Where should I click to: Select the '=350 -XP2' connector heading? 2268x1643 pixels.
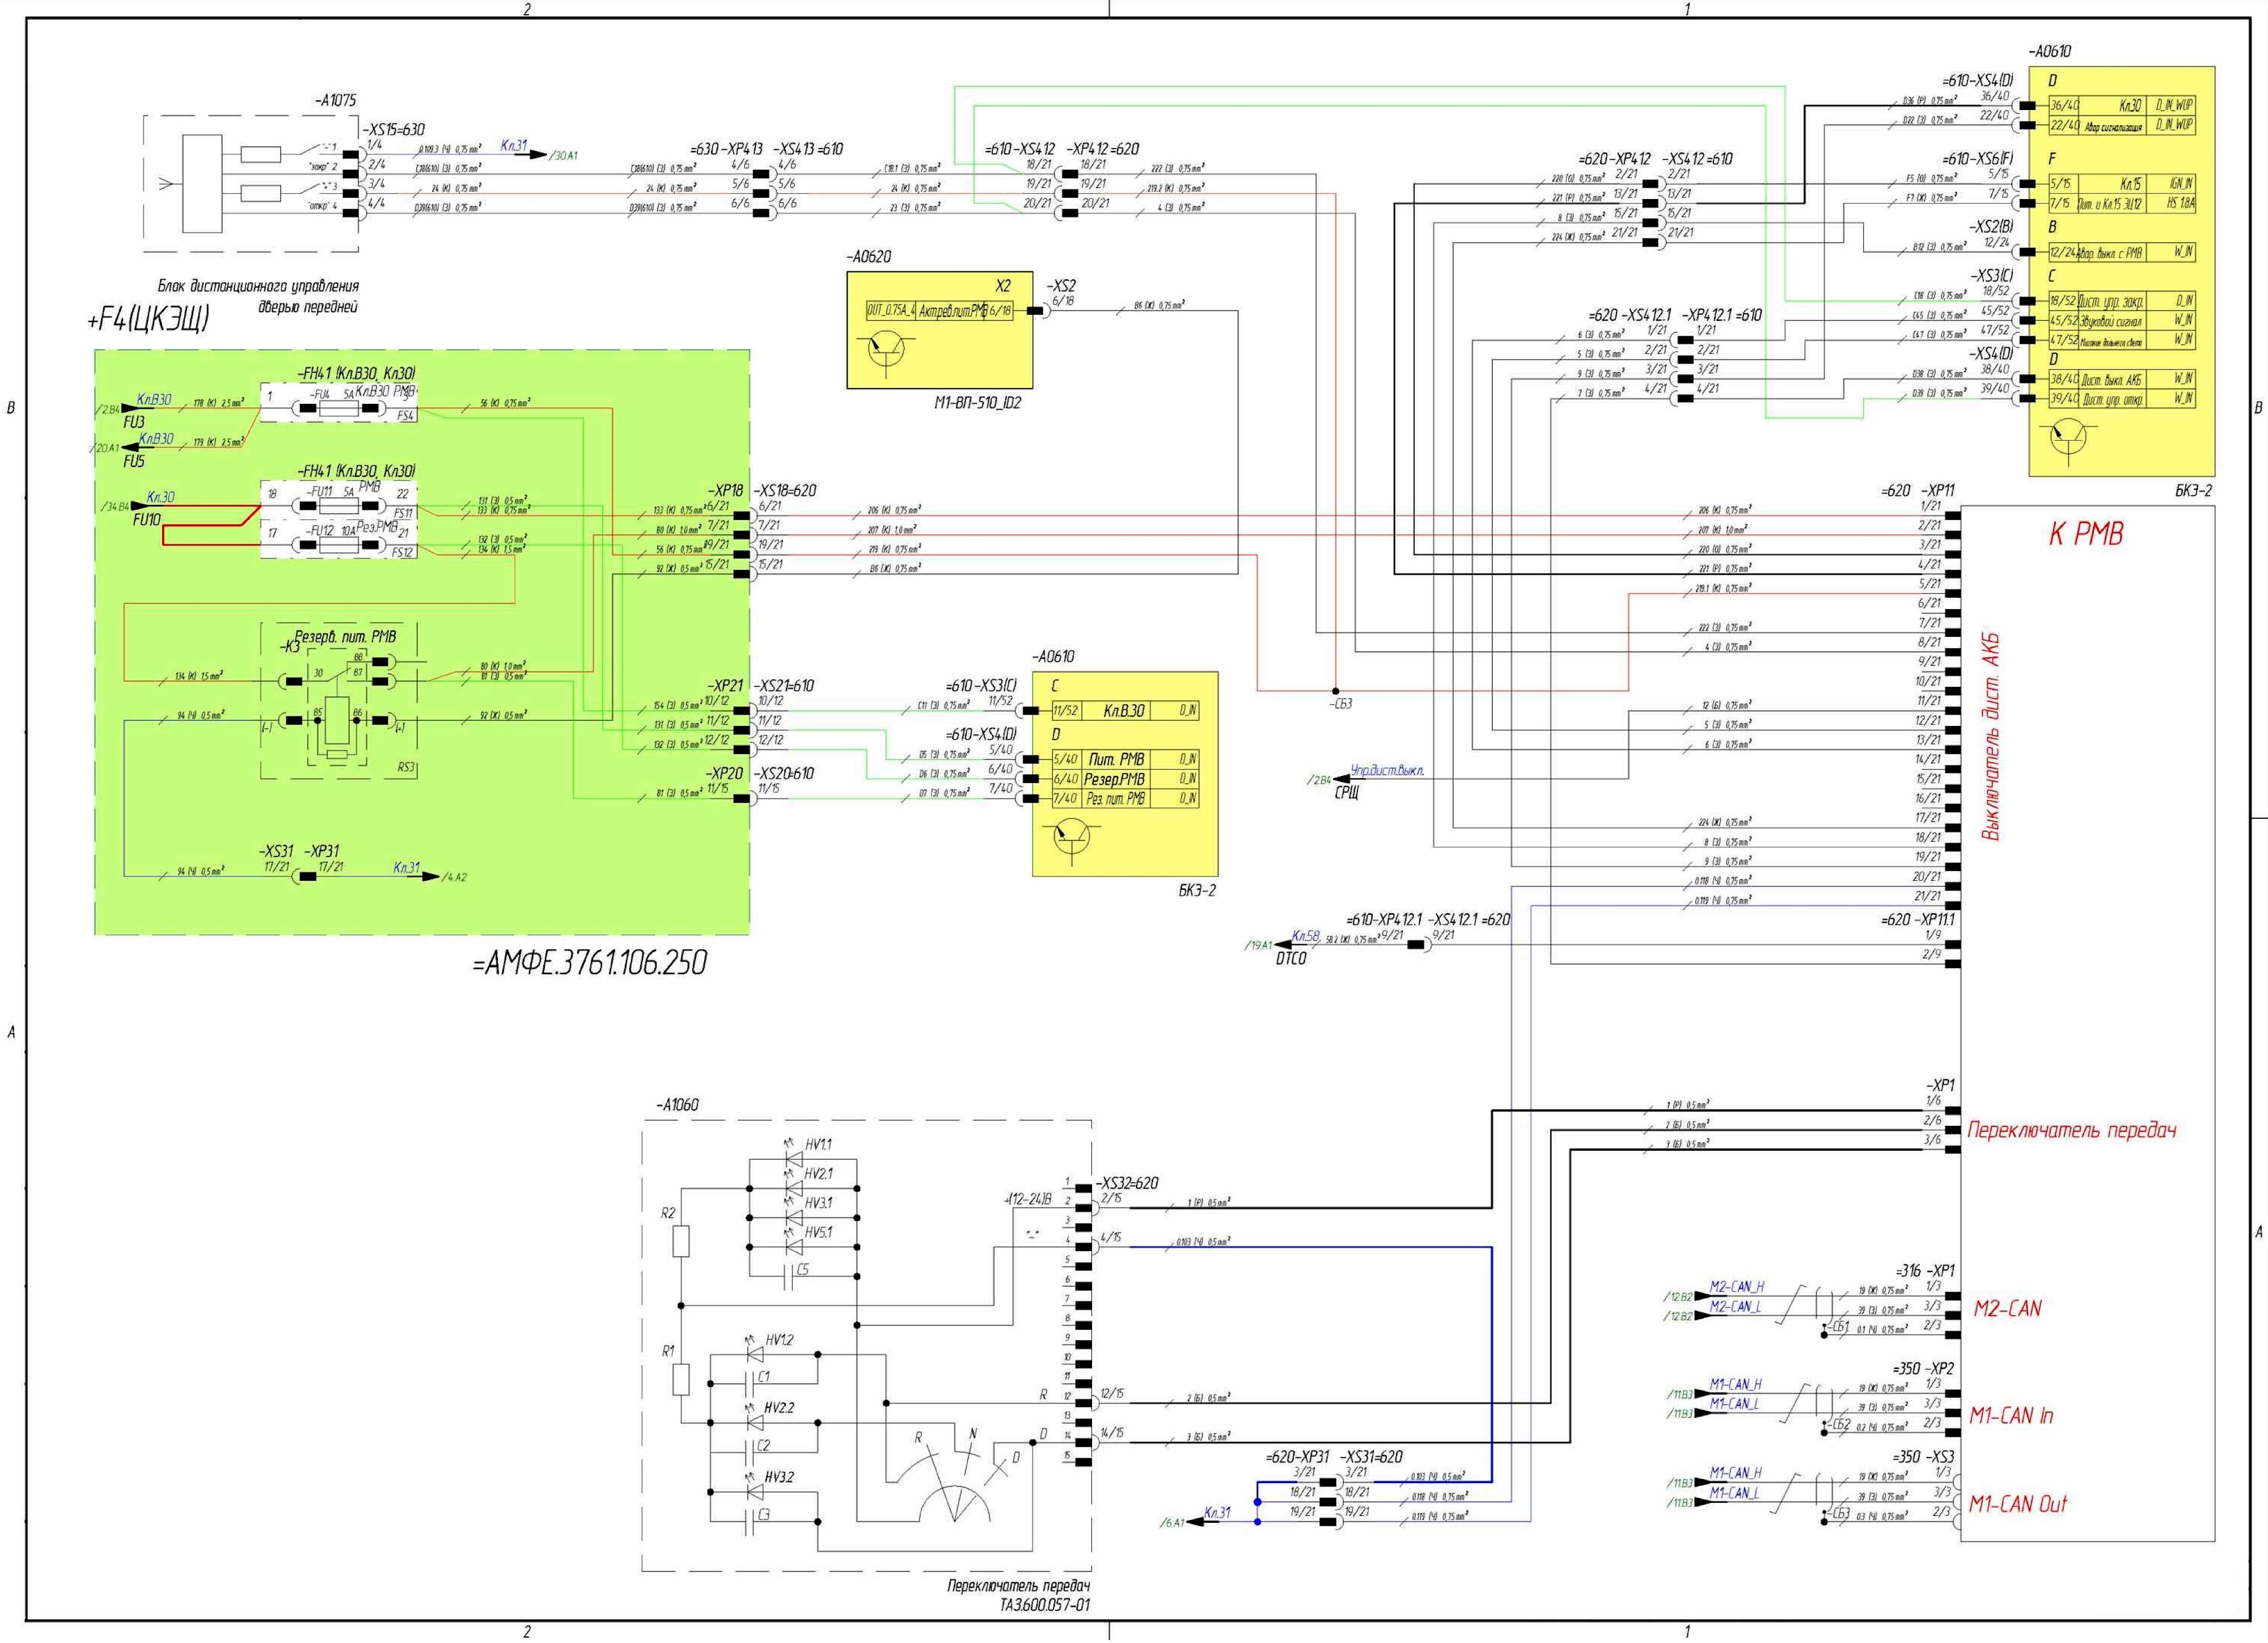(1923, 1368)
